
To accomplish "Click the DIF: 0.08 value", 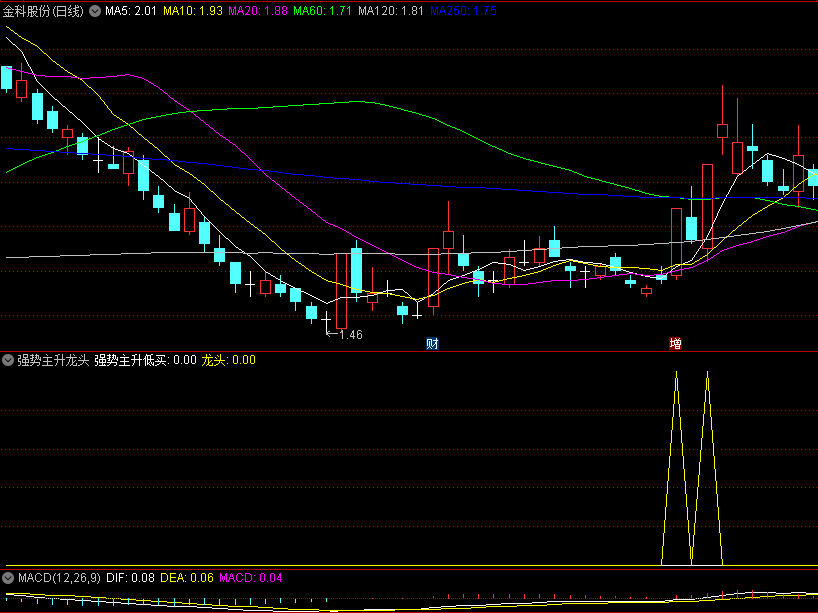I will pos(130,578).
